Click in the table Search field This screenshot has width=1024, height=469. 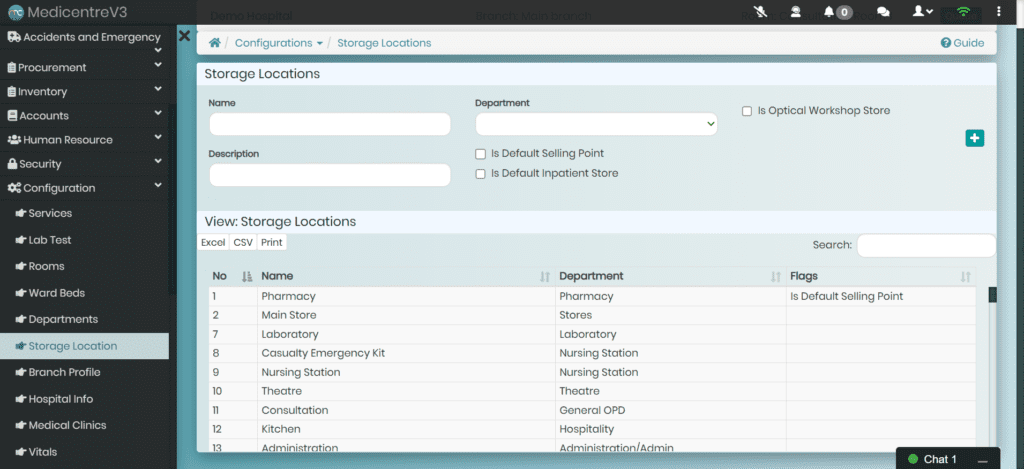[925, 245]
